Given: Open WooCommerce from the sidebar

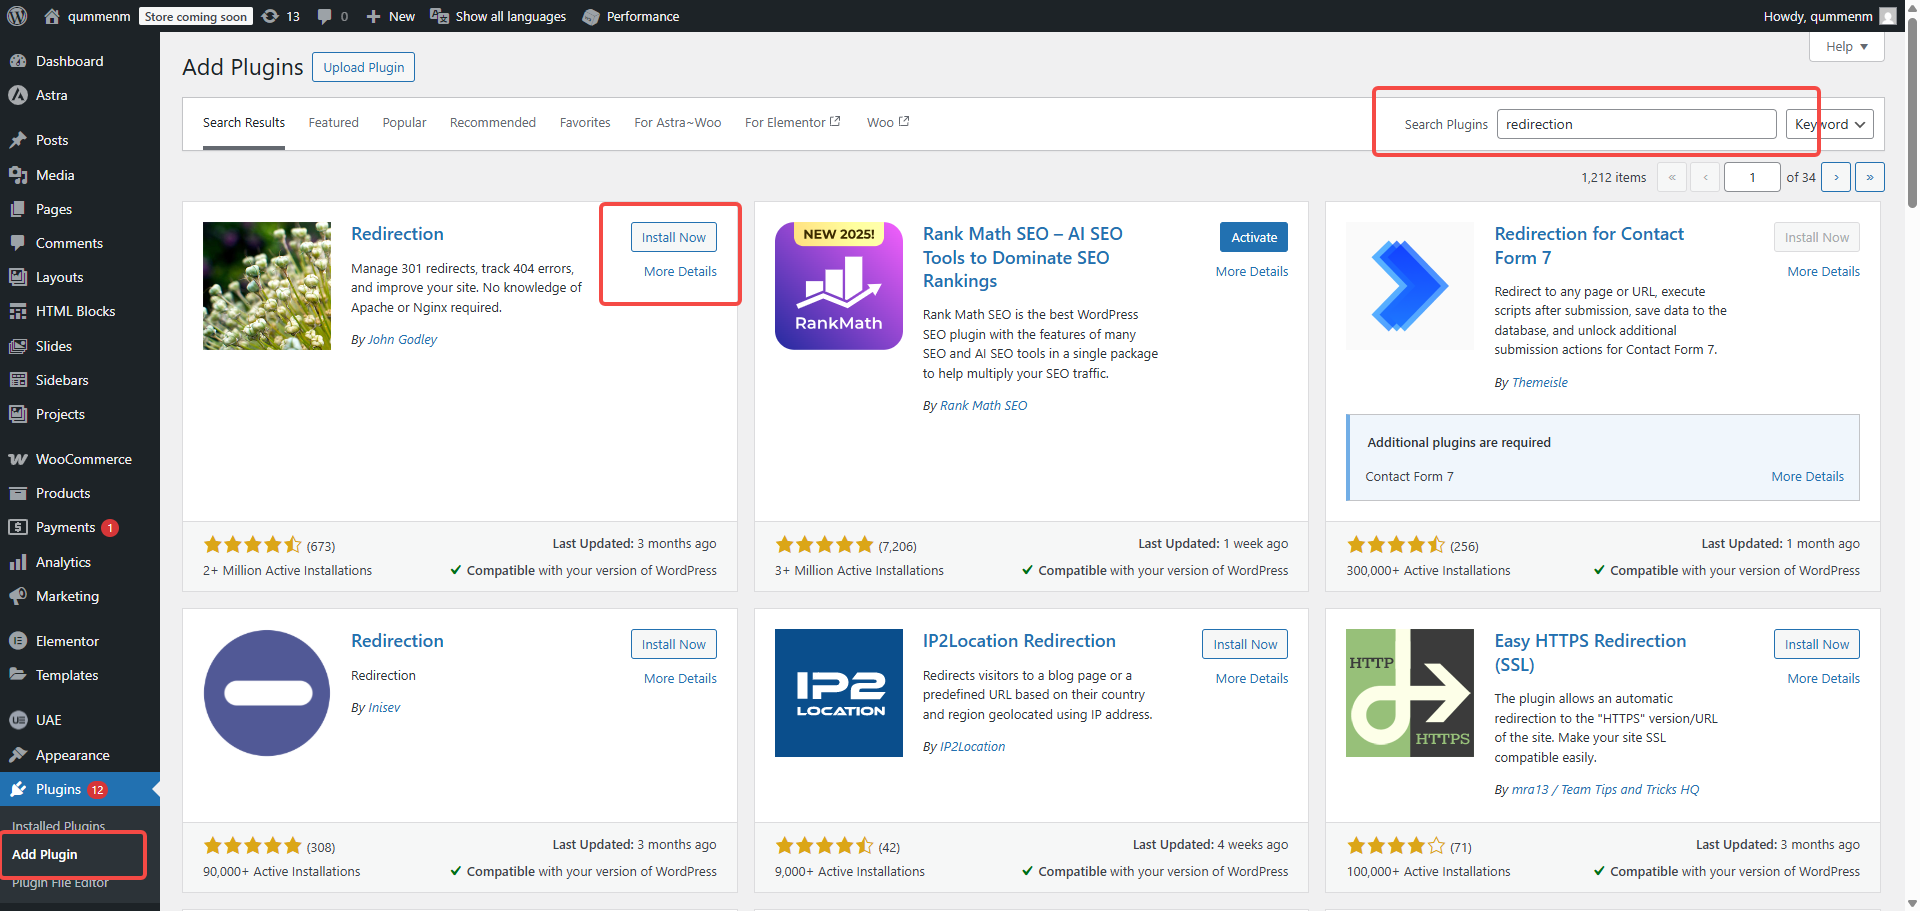Looking at the screenshot, I should coord(83,459).
